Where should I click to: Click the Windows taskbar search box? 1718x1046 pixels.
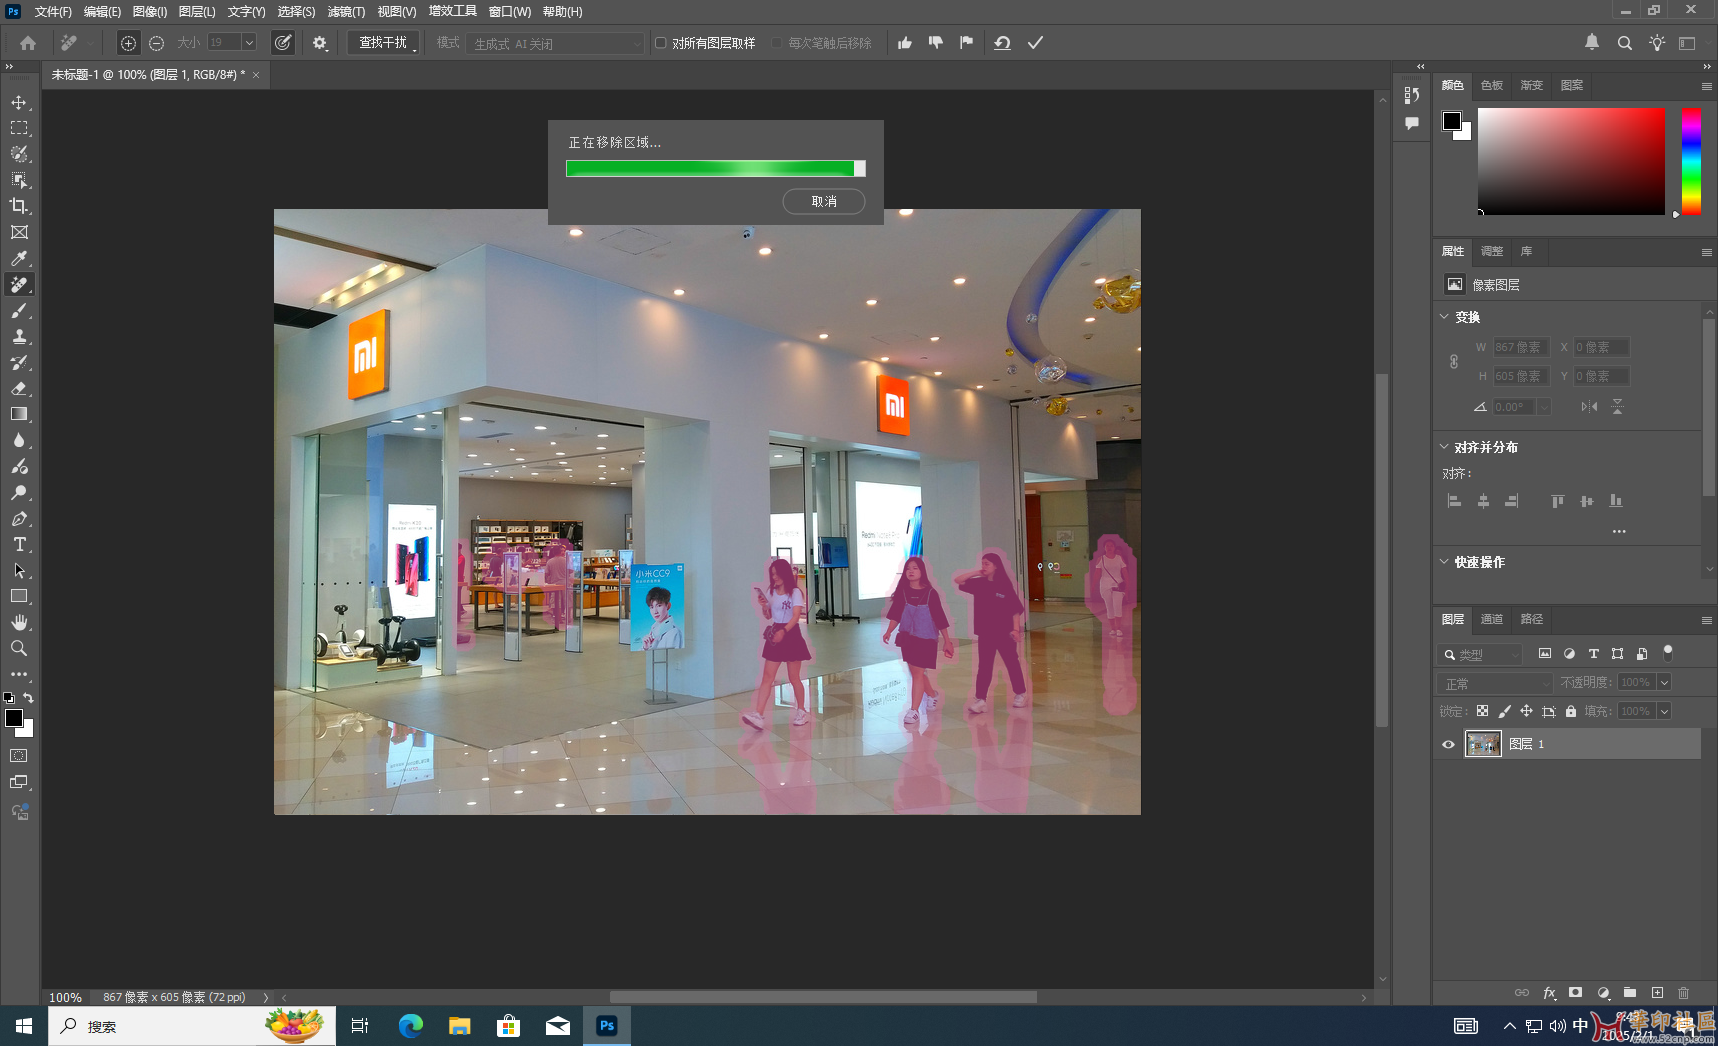(190, 1026)
